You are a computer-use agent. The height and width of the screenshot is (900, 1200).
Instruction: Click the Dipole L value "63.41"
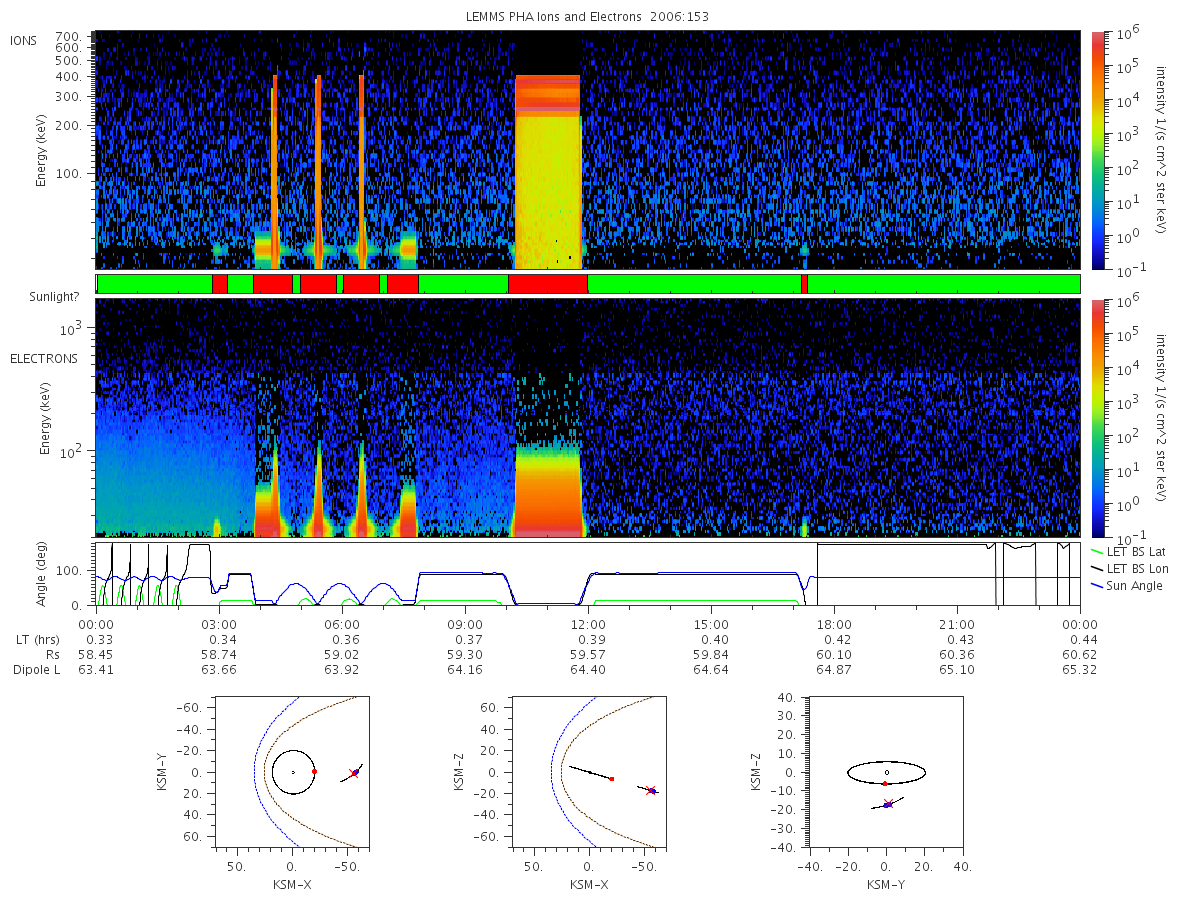point(95,669)
